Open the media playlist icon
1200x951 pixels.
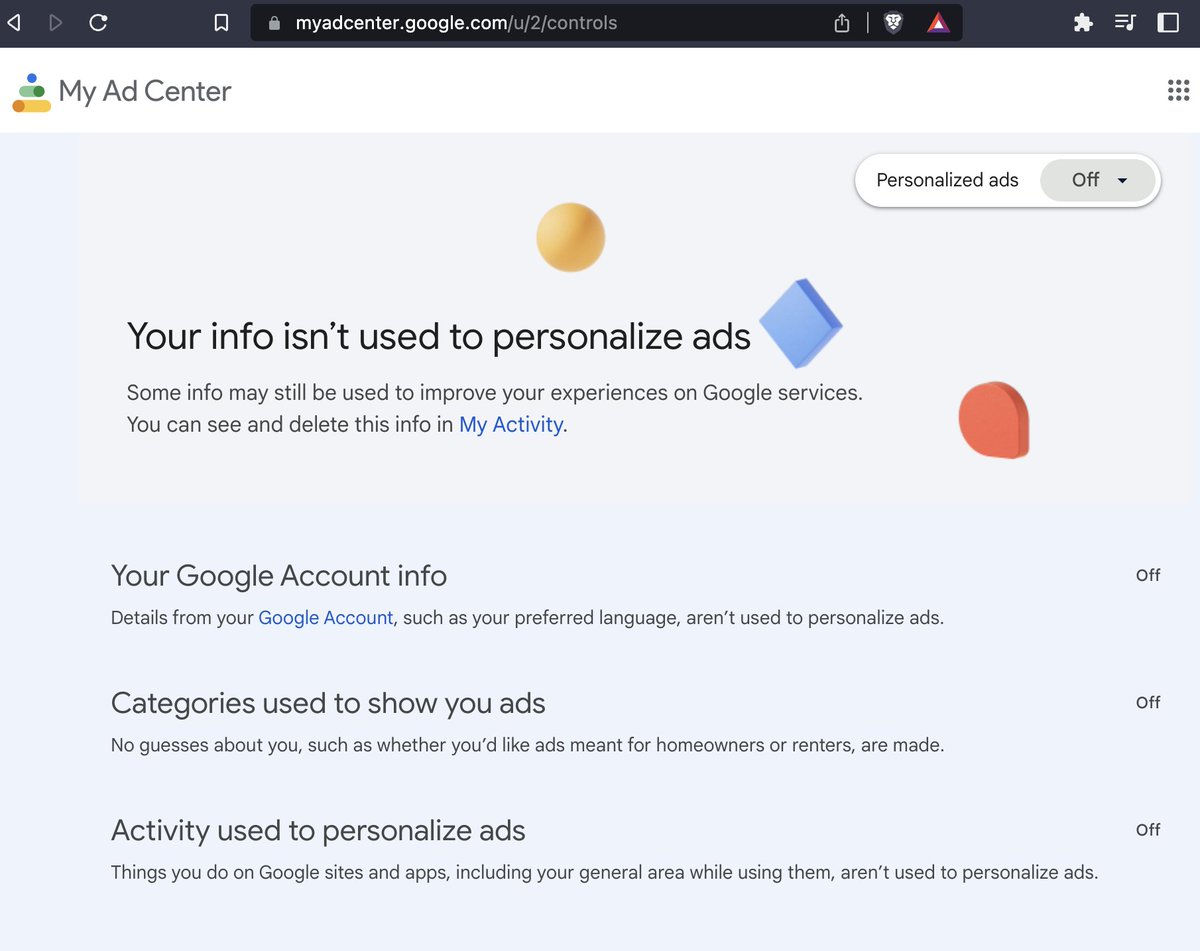coord(1125,22)
